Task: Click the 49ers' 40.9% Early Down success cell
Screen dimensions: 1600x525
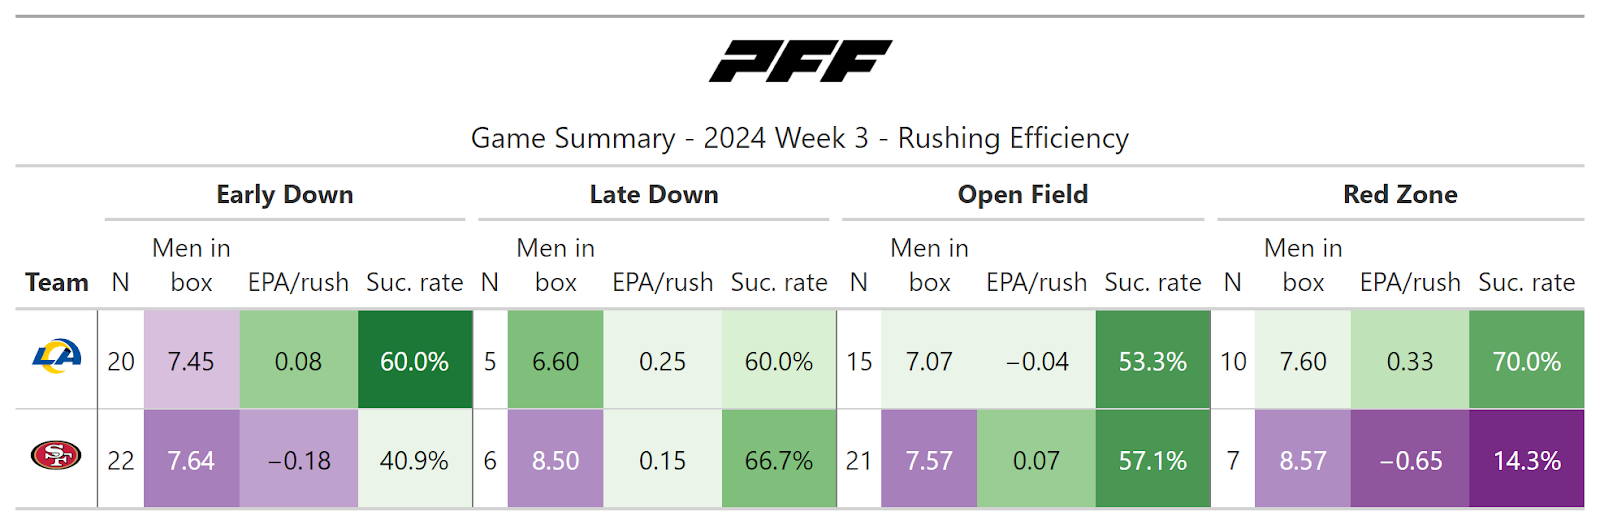Action: [x=414, y=460]
